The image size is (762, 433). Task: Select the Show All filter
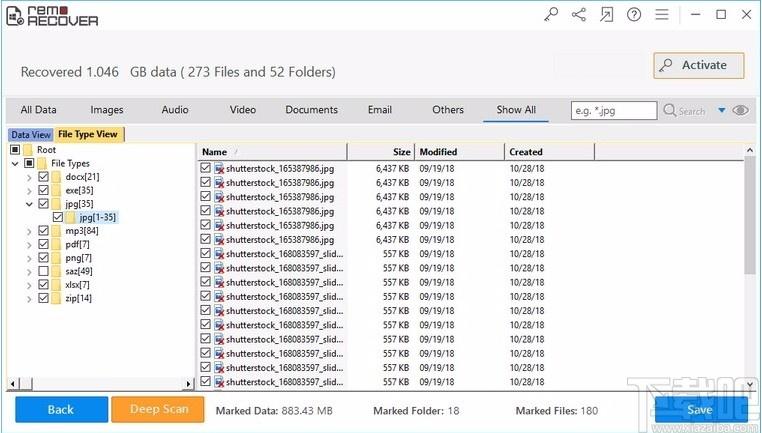pyautogui.click(x=516, y=110)
